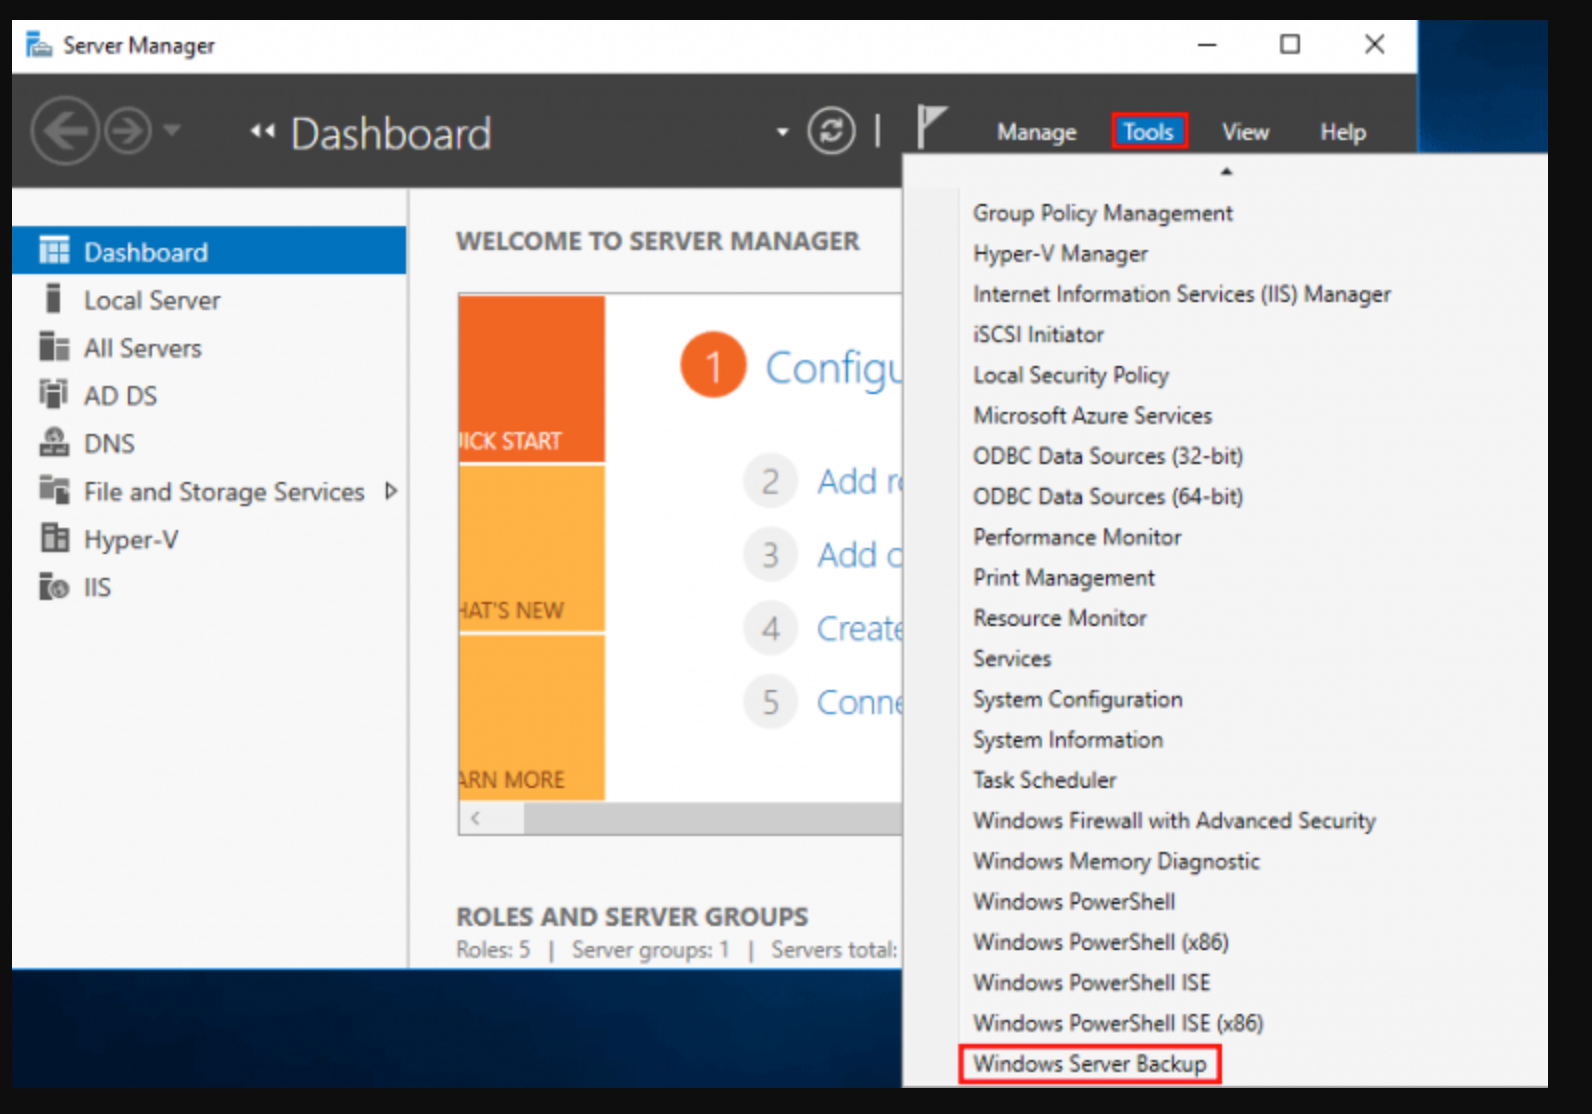
Task: Expand File and Storage Services arrow
Action: coord(391,491)
